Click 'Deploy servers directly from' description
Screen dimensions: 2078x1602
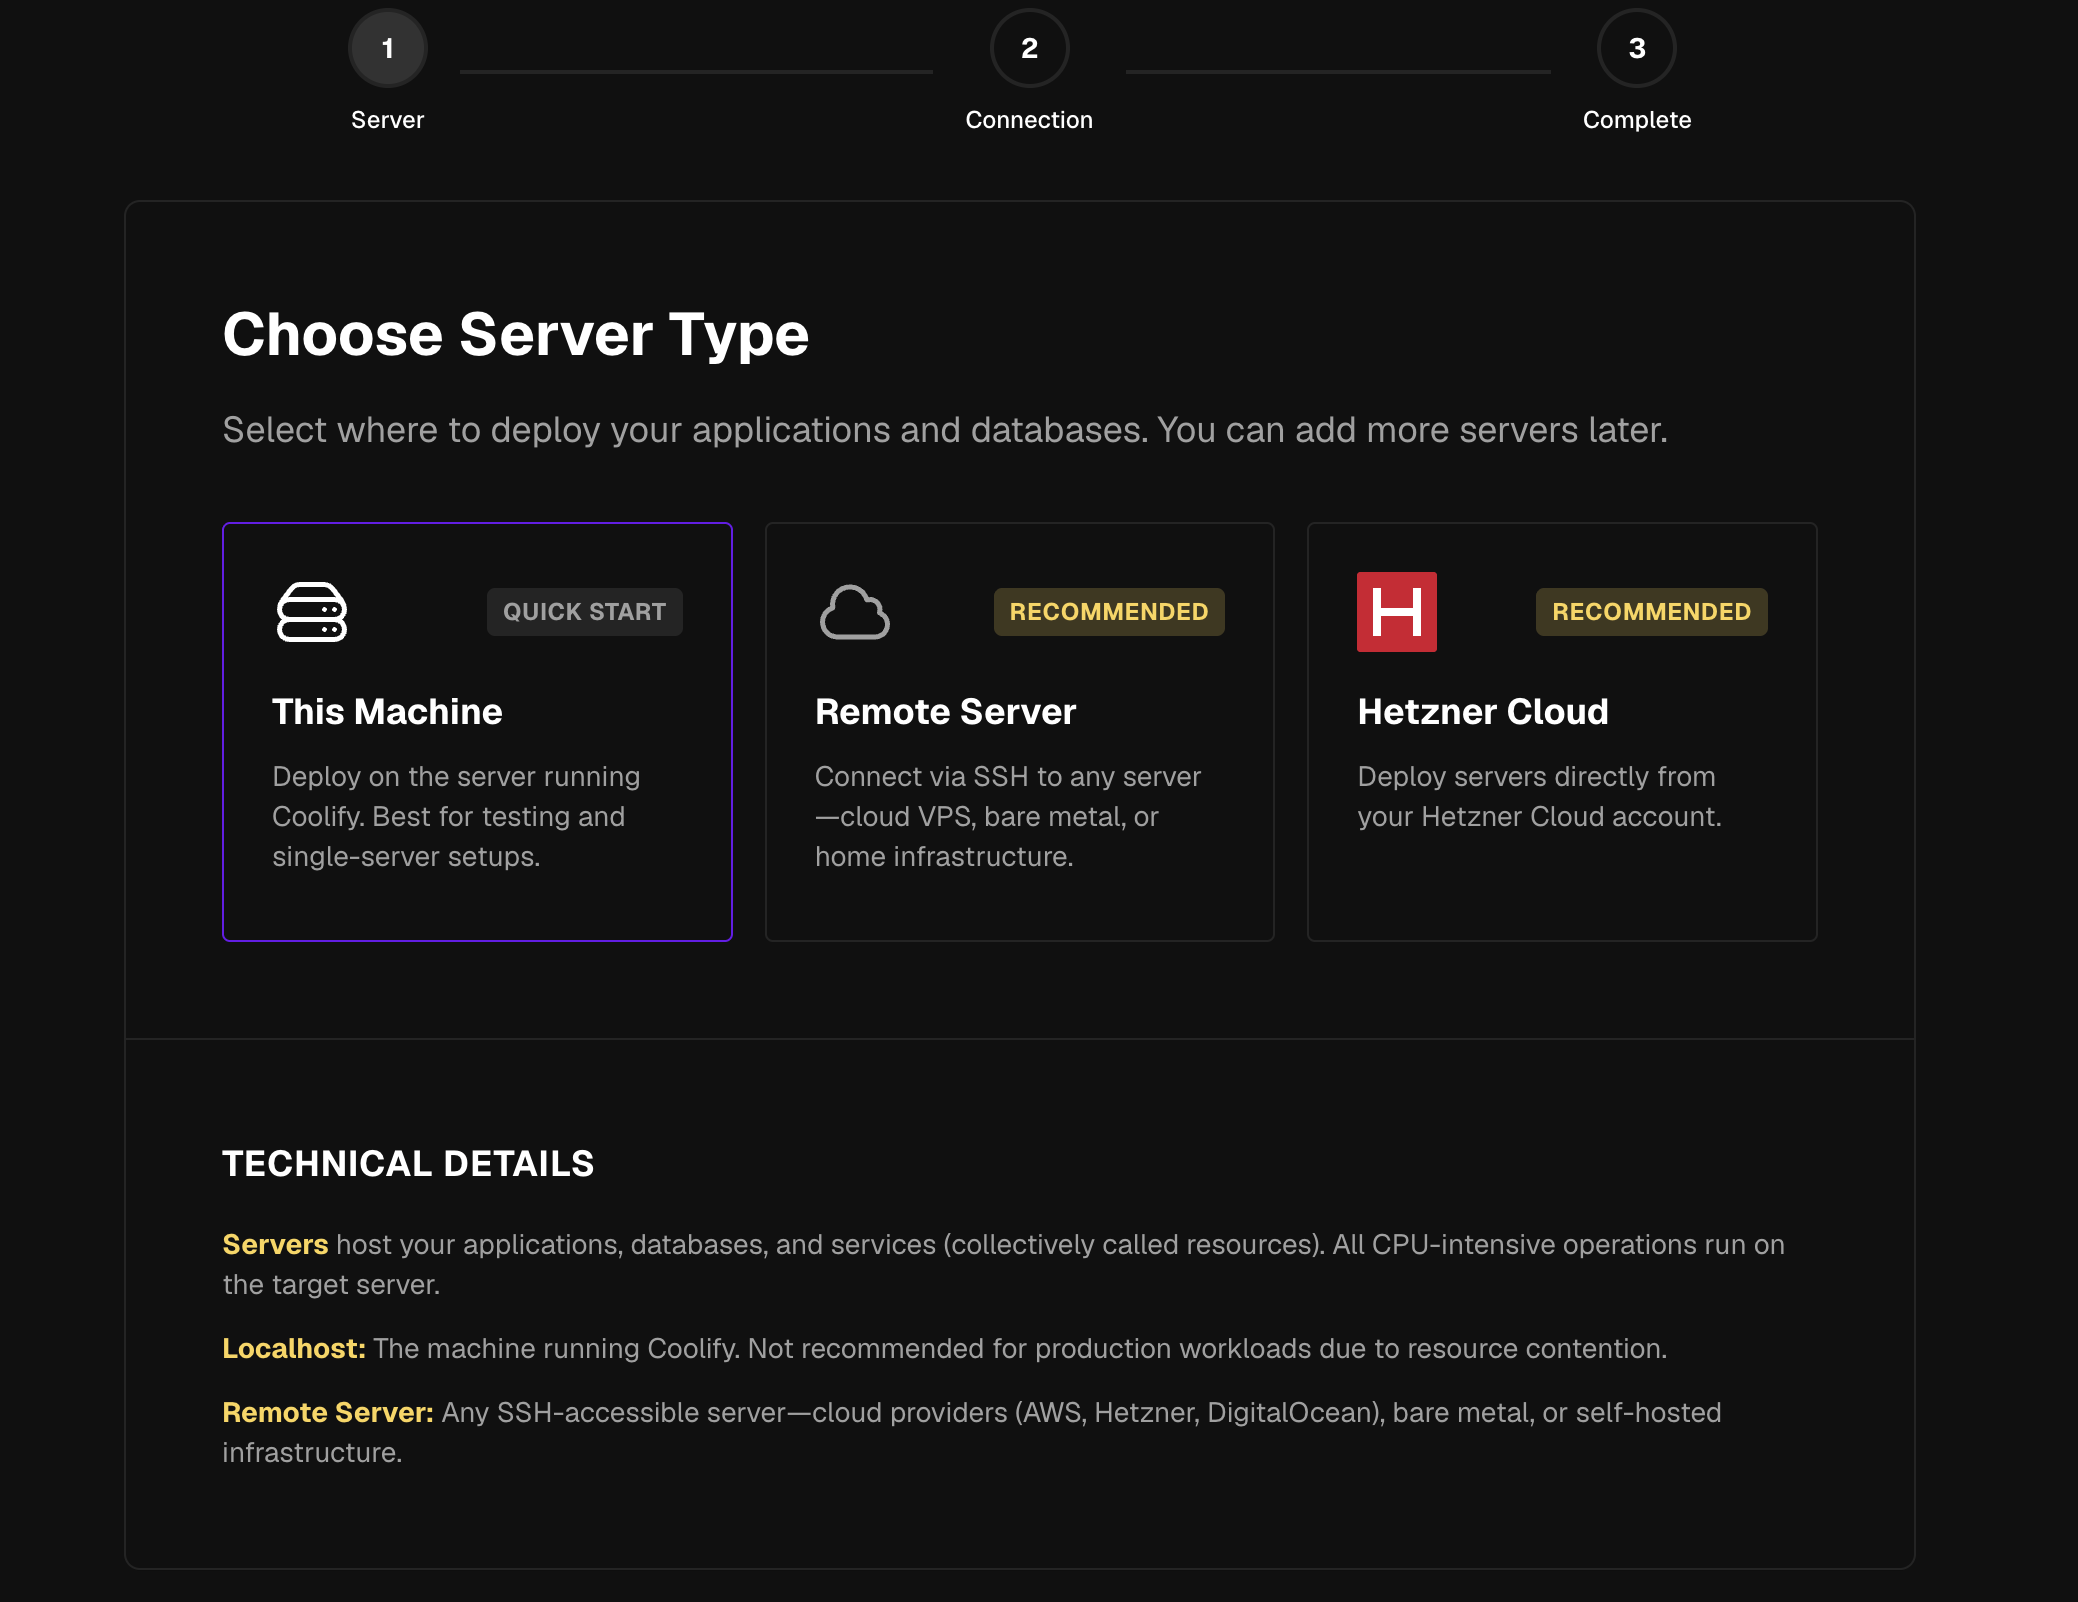tap(1540, 797)
